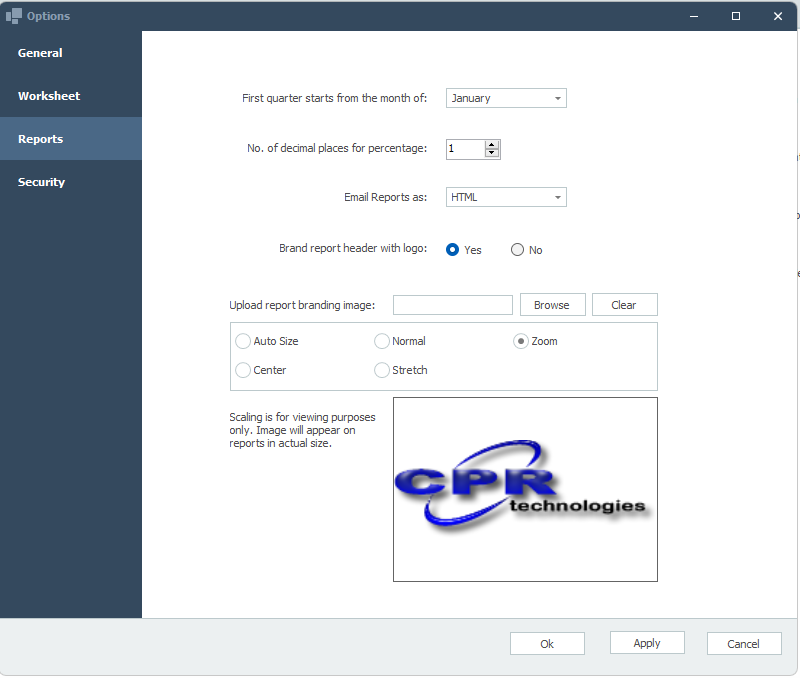Cancel the Options dialog

tap(744, 644)
